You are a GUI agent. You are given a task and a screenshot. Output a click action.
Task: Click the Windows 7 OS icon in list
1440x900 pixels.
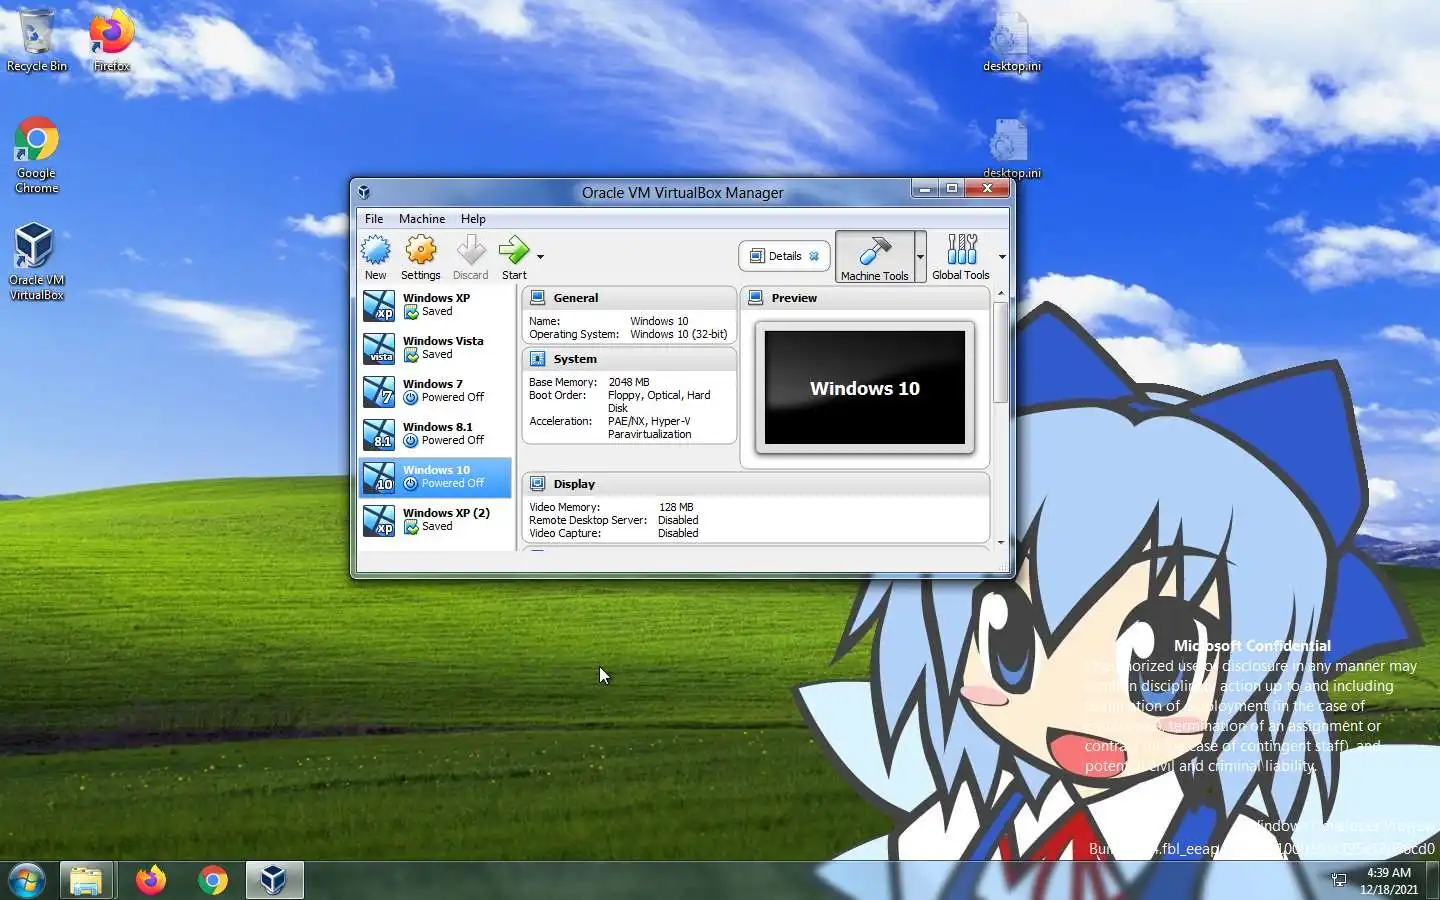coord(379,391)
